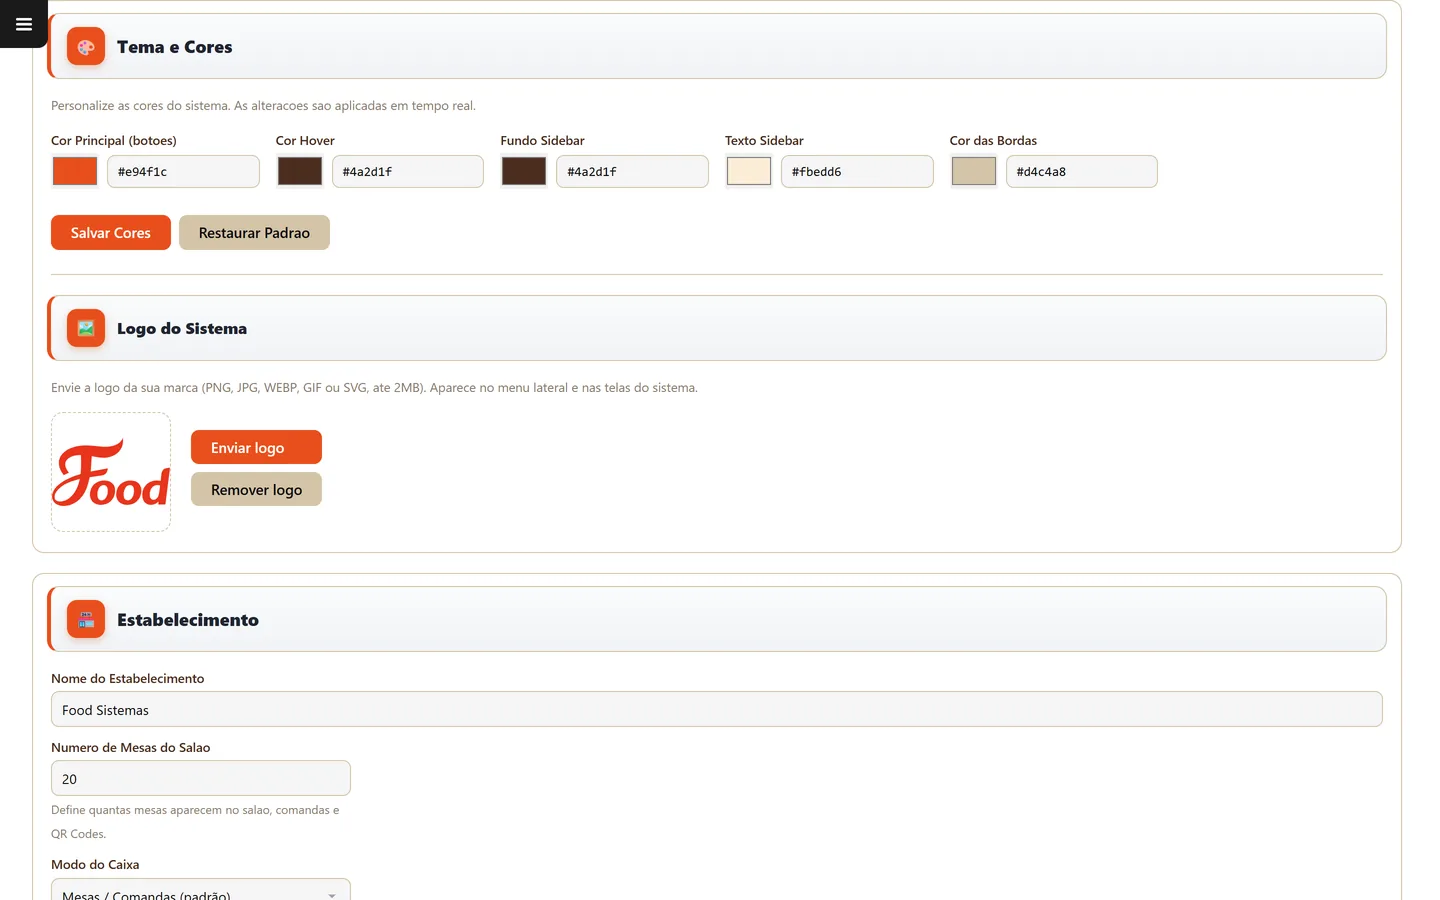Image resolution: width=1440 pixels, height=900 pixels.
Task: Click the store icon beside Estabelecimento
Action: coord(86,620)
